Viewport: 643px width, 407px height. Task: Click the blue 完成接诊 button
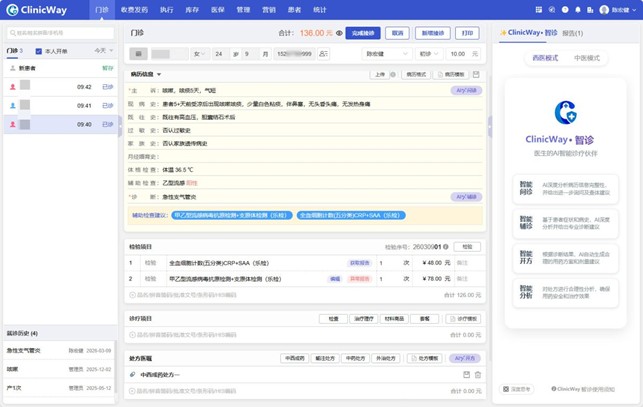tap(363, 33)
